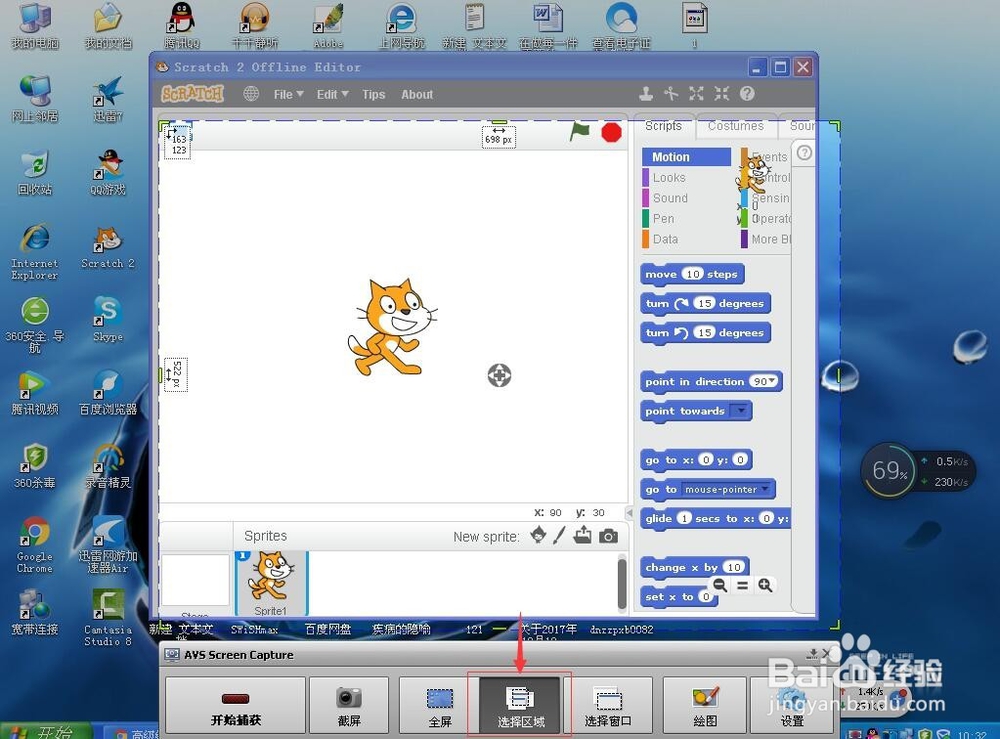Open Google Chrome desktop shortcut
Screen dimensions: 1000x739
34,545
